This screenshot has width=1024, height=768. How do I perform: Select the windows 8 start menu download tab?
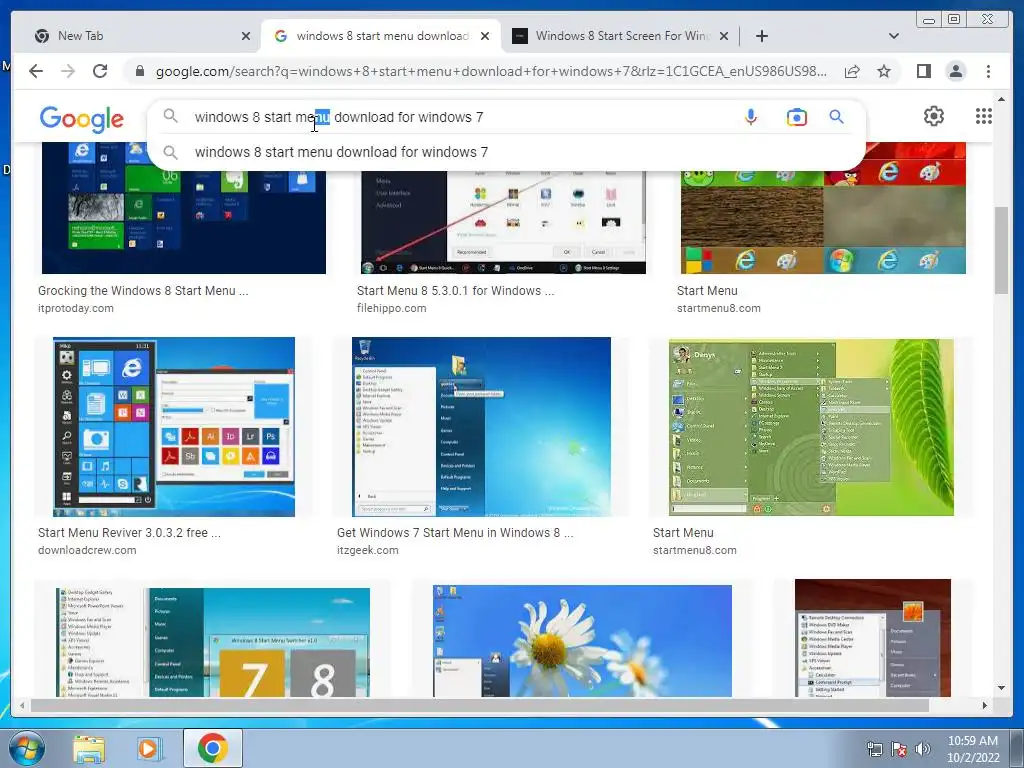381,36
